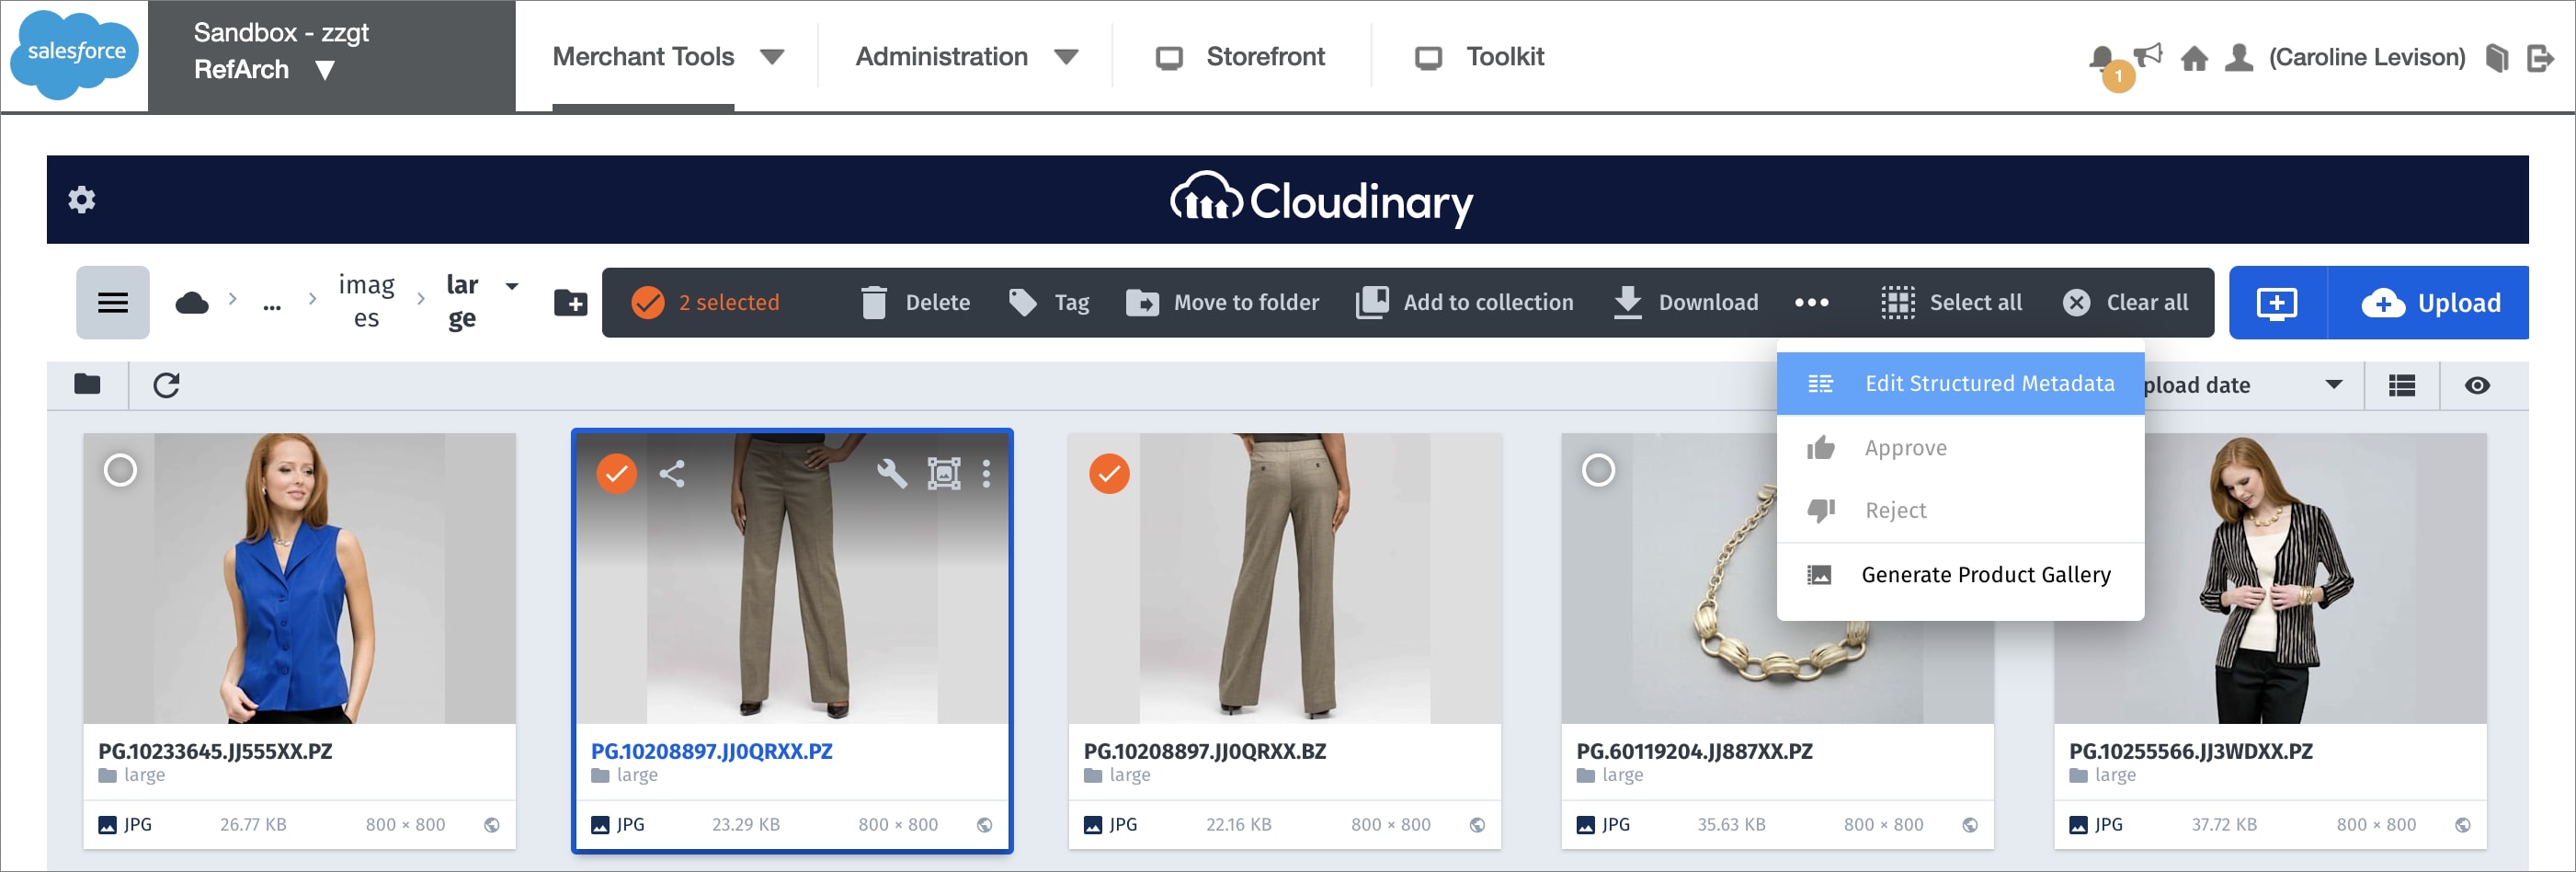This screenshot has height=872, width=2576.
Task: Refresh the asset list
Action: pos(166,385)
